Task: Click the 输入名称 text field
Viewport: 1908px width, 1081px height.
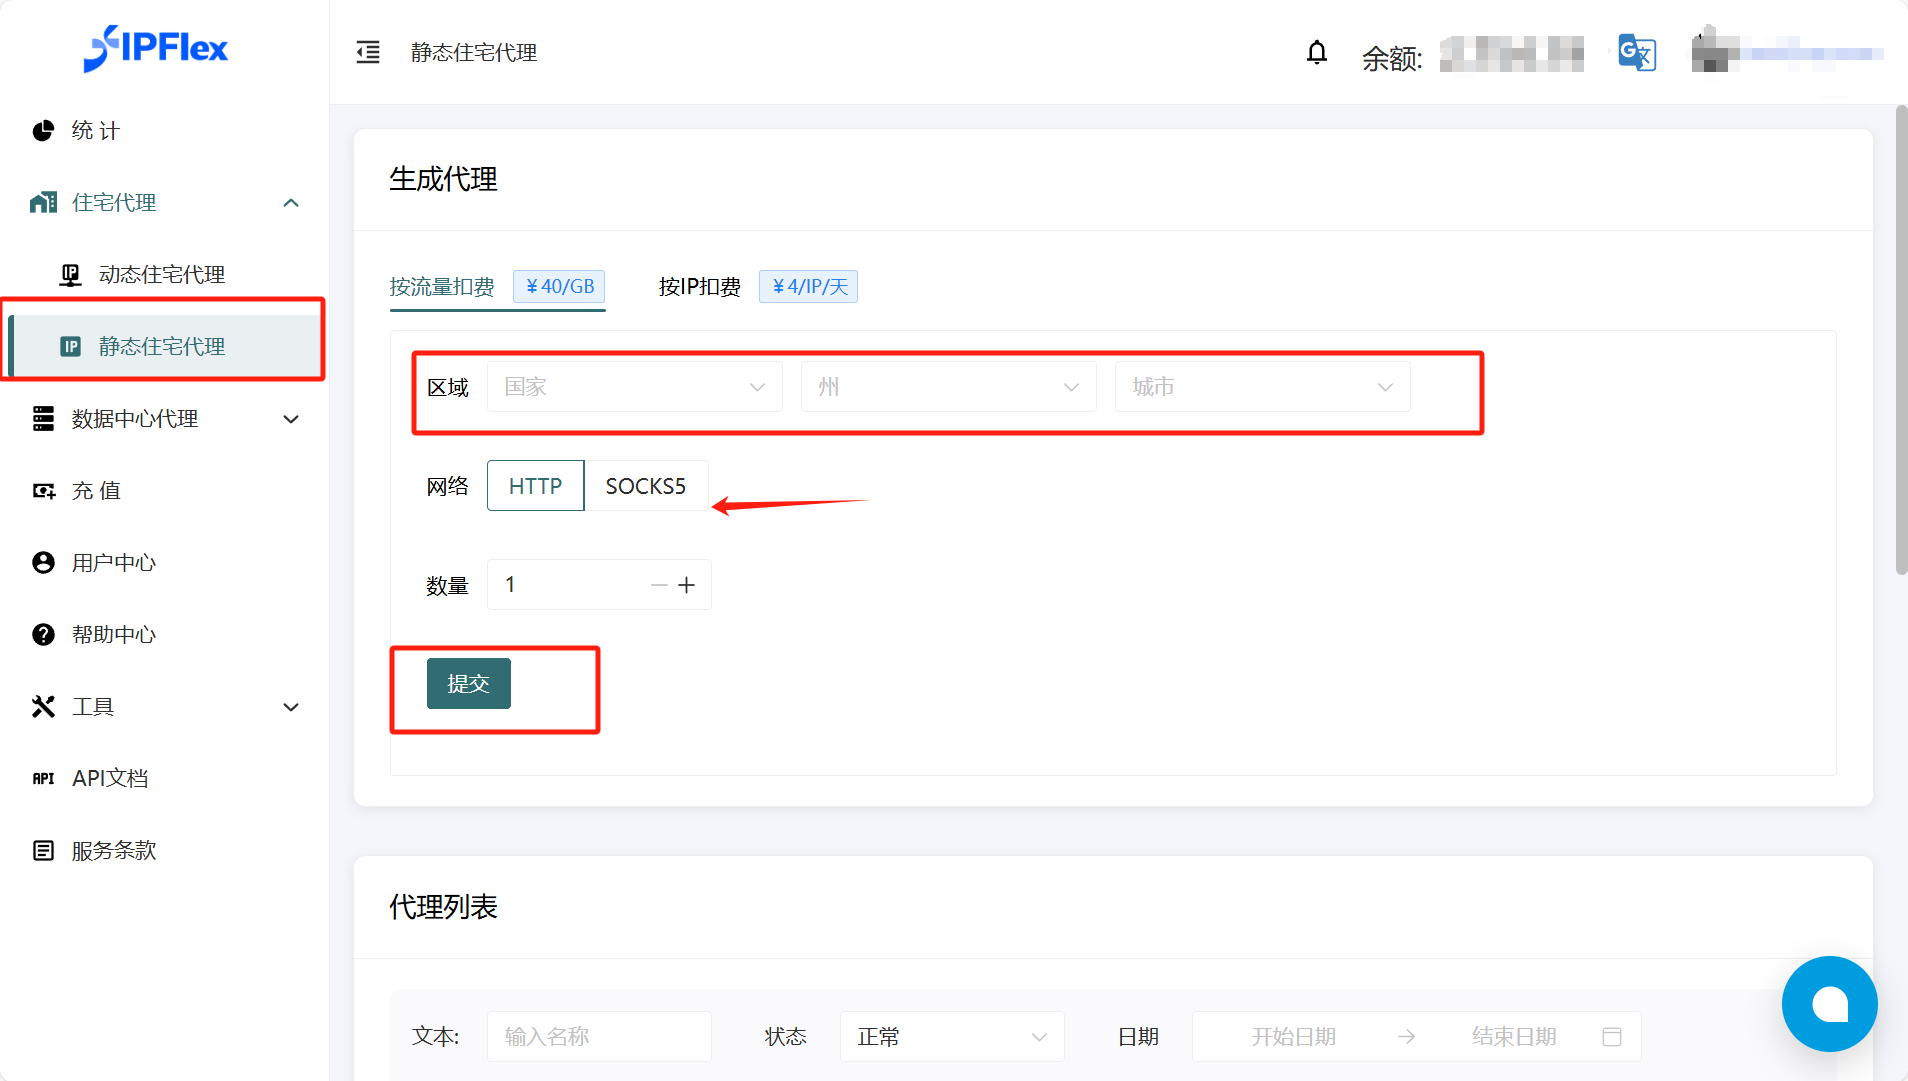Action: [x=599, y=1037]
